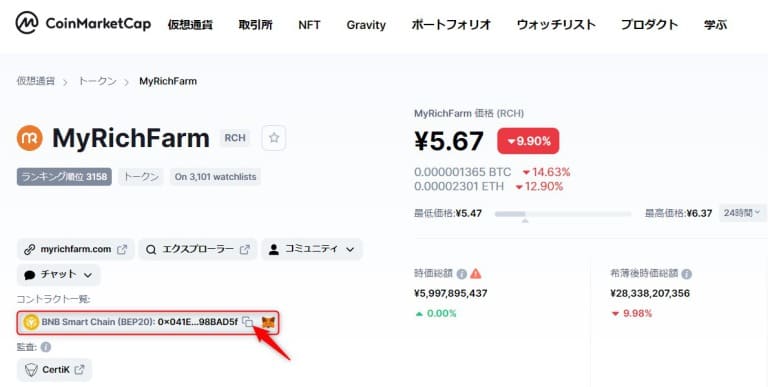768x387 pixels.
Task: Go to トークン breadcrumb
Action: tap(97, 81)
